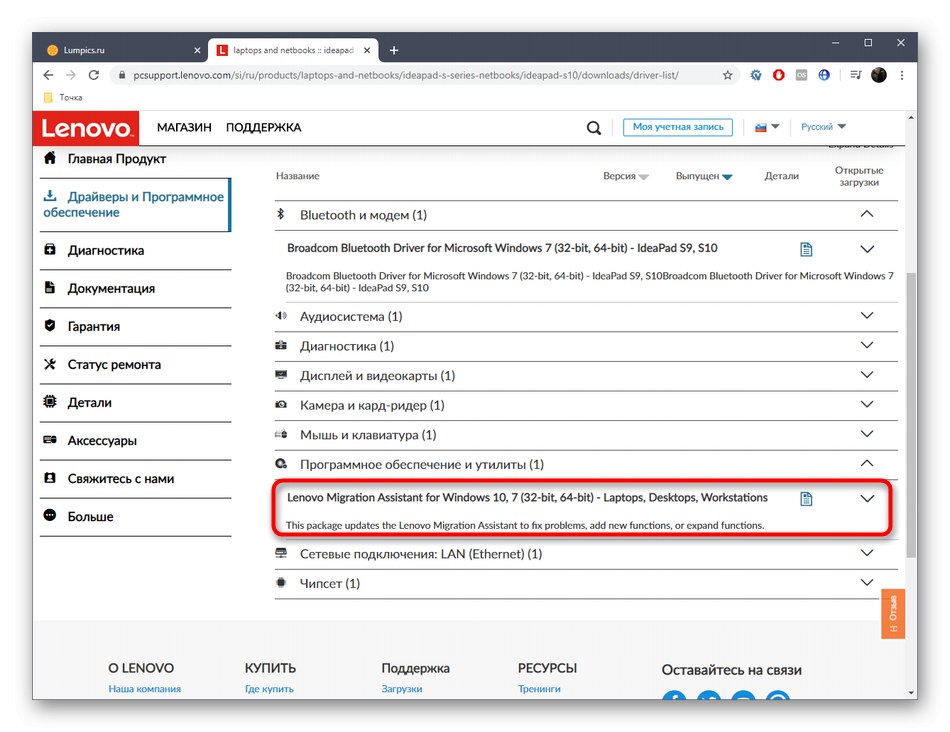Click the browser forward arrow

point(71,75)
